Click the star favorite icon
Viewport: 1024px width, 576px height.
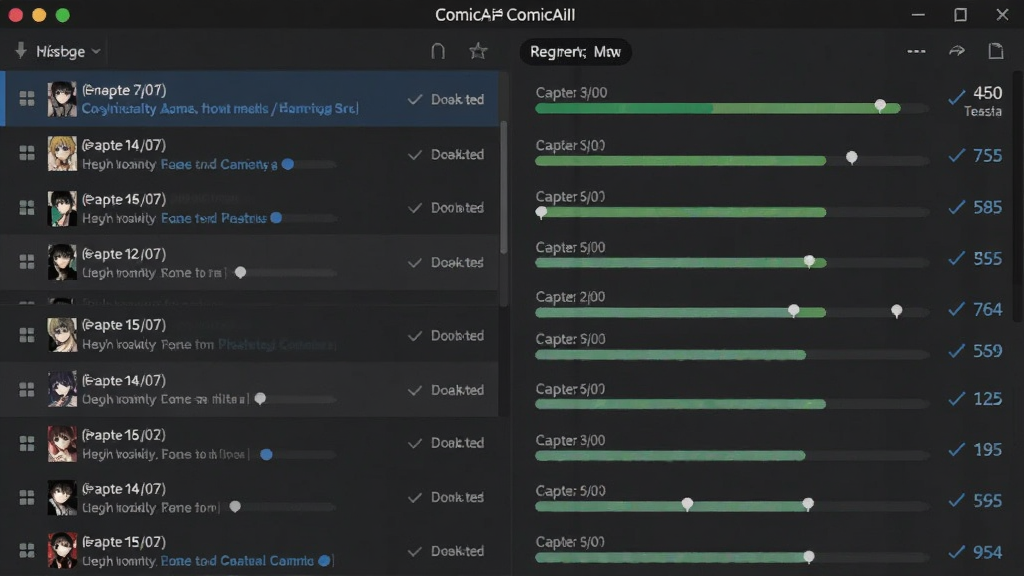coord(478,51)
